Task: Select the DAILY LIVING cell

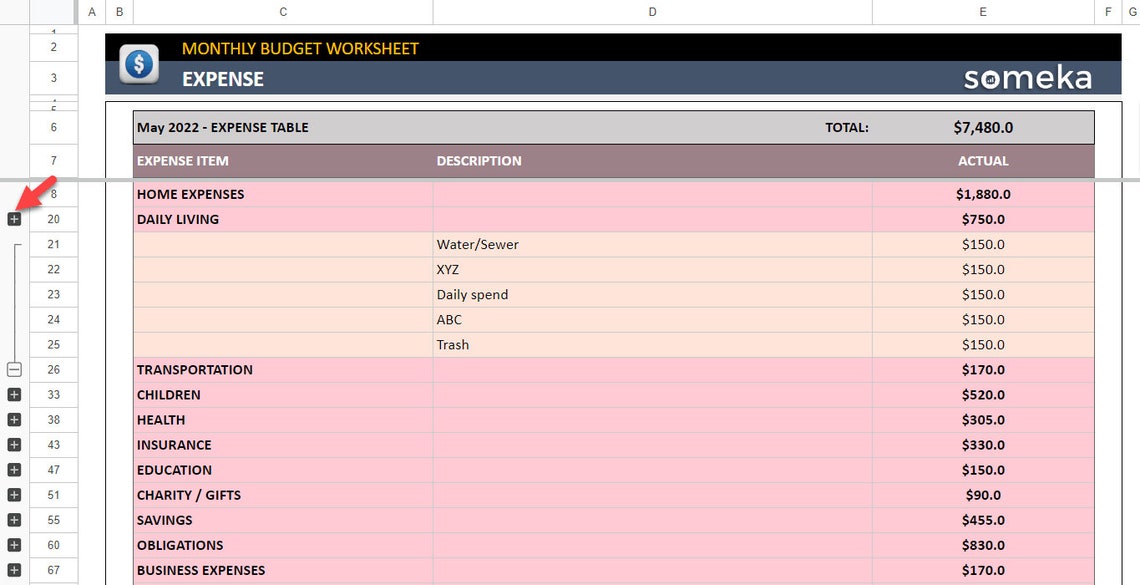Action: 283,219
